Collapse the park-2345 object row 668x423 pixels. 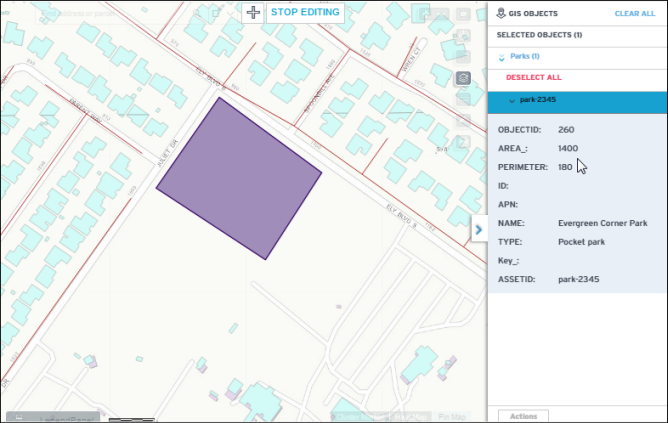[x=512, y=101]
